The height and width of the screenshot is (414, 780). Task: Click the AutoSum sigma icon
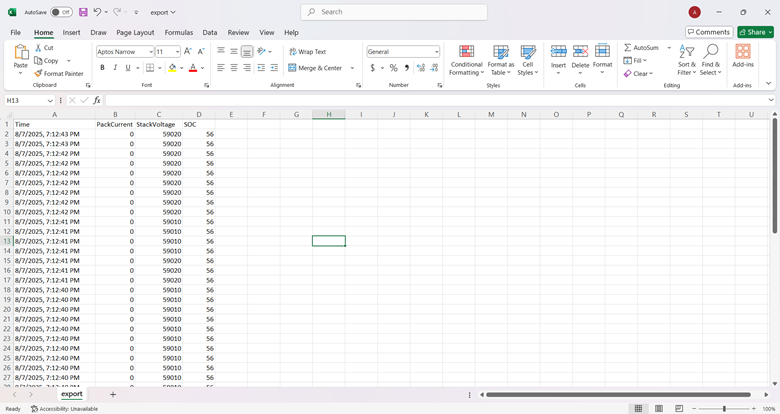click(628, 48)
